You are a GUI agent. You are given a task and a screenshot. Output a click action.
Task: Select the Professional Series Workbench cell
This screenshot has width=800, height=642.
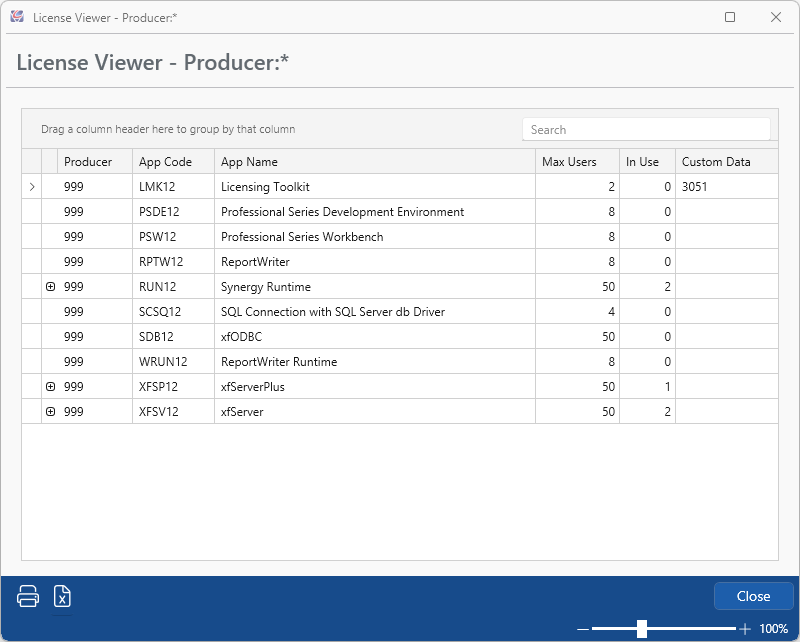click(374, 237)
